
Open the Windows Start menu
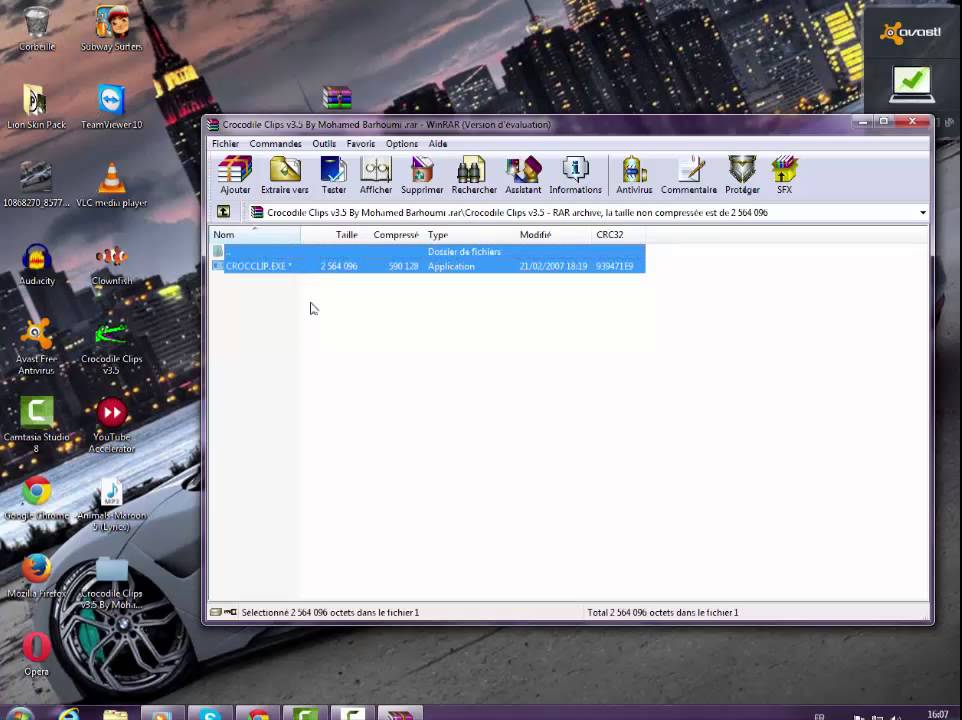tap(20, 714)
